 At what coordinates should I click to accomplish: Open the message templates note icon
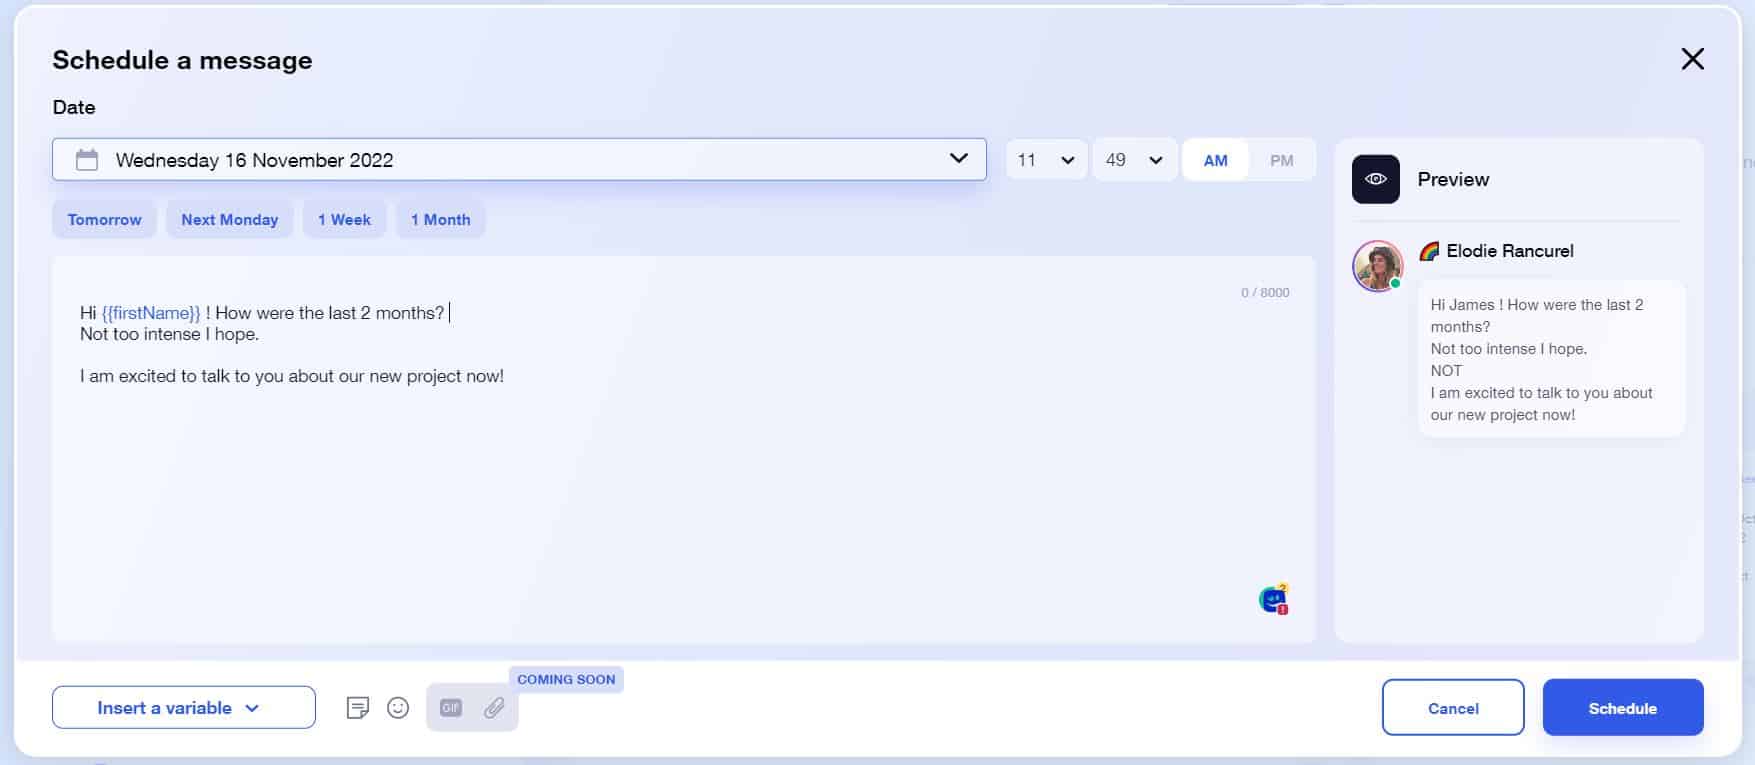[357, 708]
